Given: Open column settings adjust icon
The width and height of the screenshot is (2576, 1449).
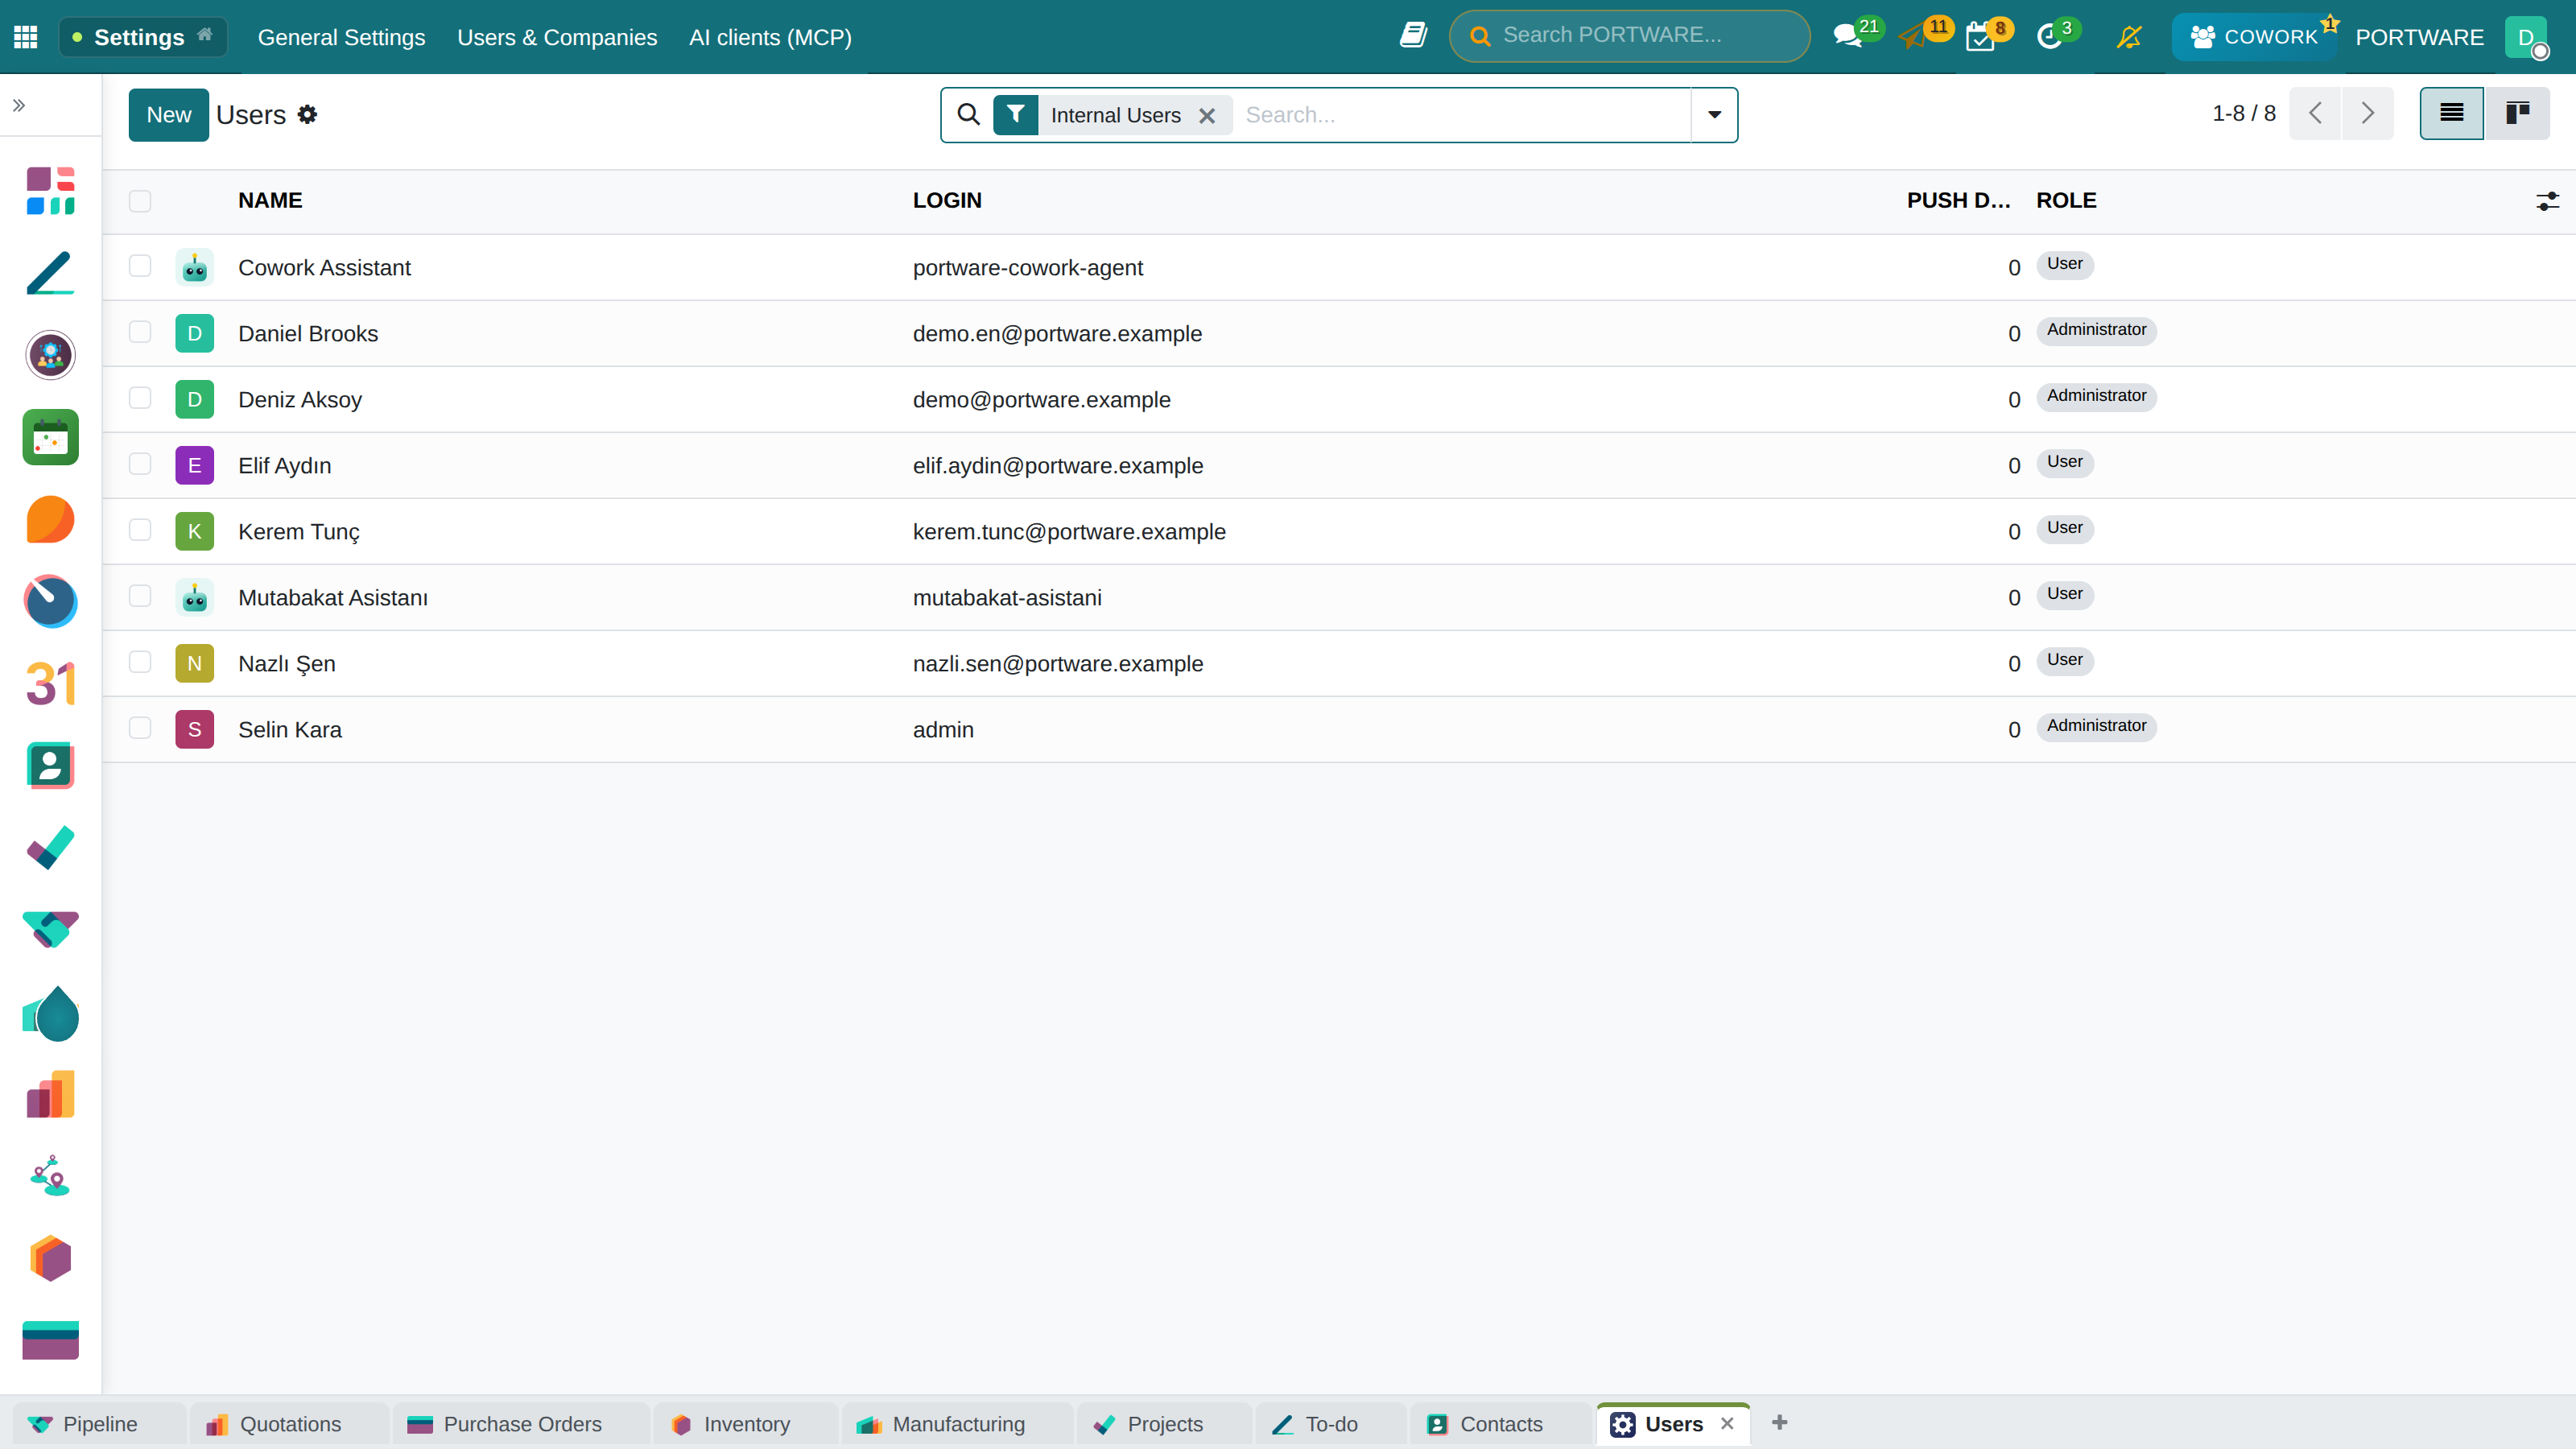Looking at the screenshot, I should pyautogui.click(x=2547, y=201).
